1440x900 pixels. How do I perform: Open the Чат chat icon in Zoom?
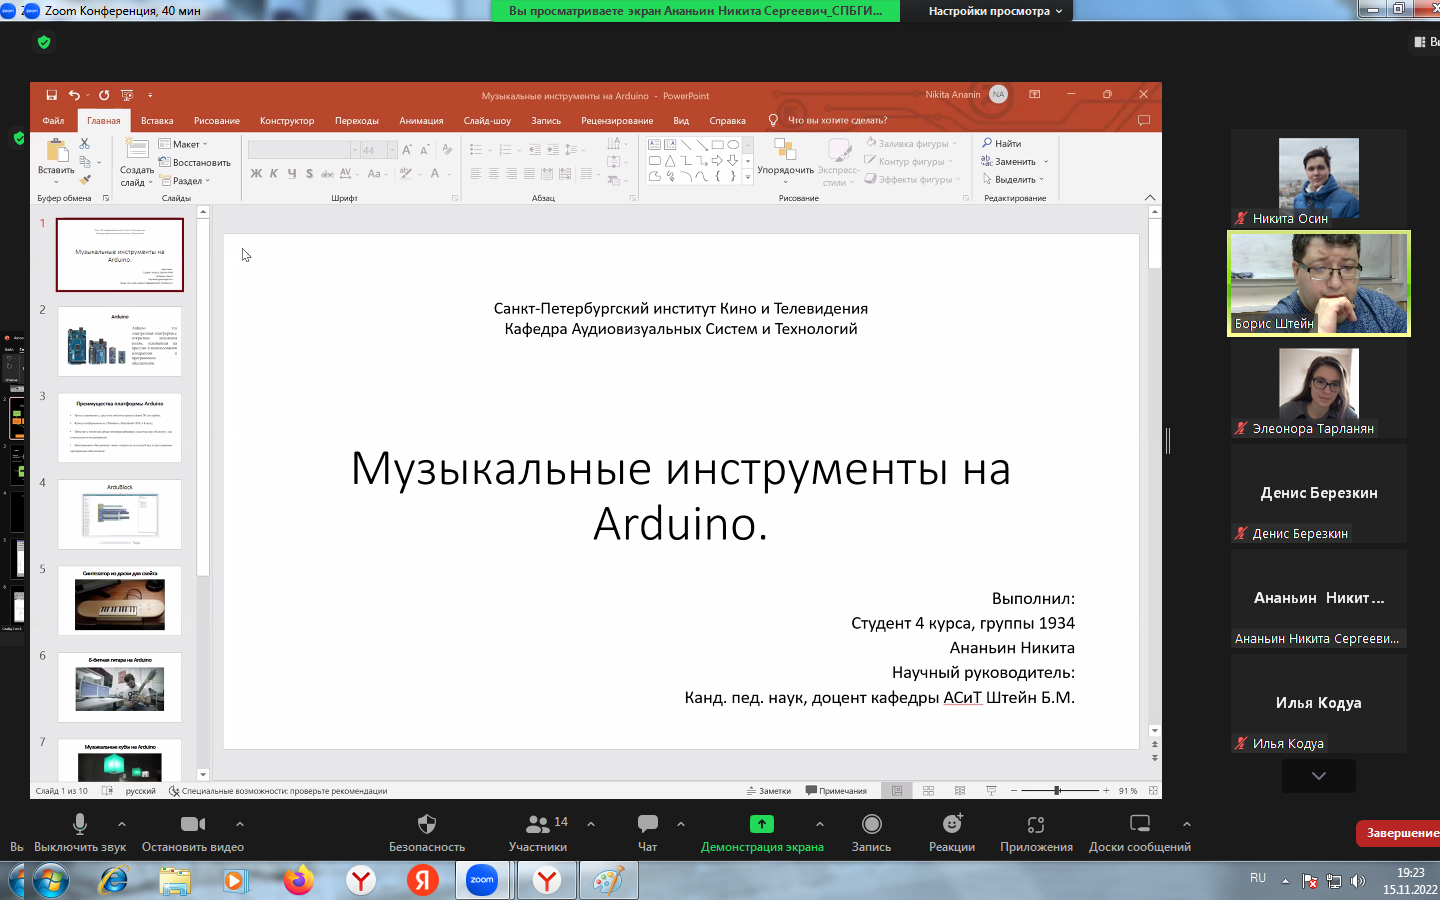pyautogui.click(x=648, y=824)
